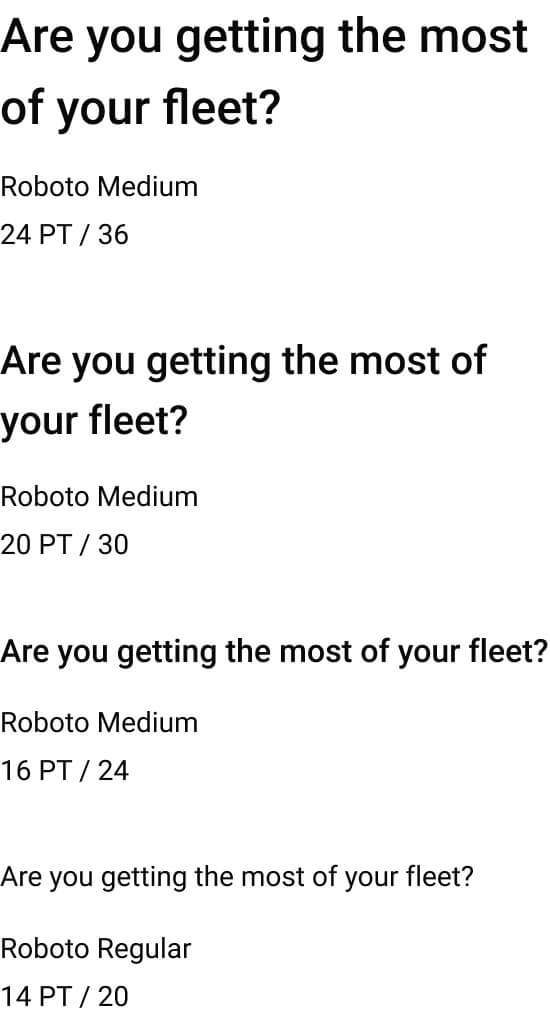Image resolution: width=550 pixels, height=1012 pixels.
Task: Click "Are you getting the most of" heading line
Action: point(243,361)
